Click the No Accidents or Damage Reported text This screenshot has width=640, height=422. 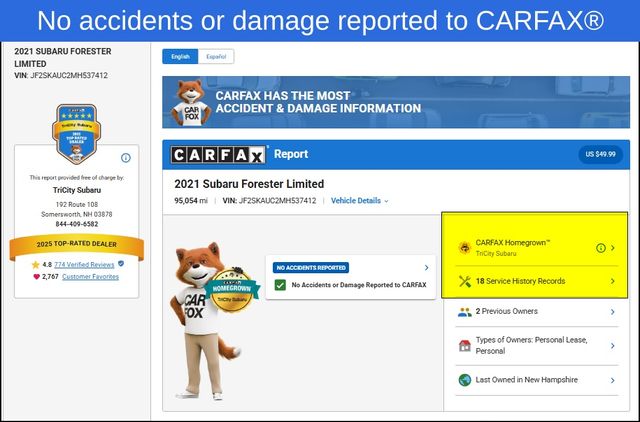click(359, 285)
